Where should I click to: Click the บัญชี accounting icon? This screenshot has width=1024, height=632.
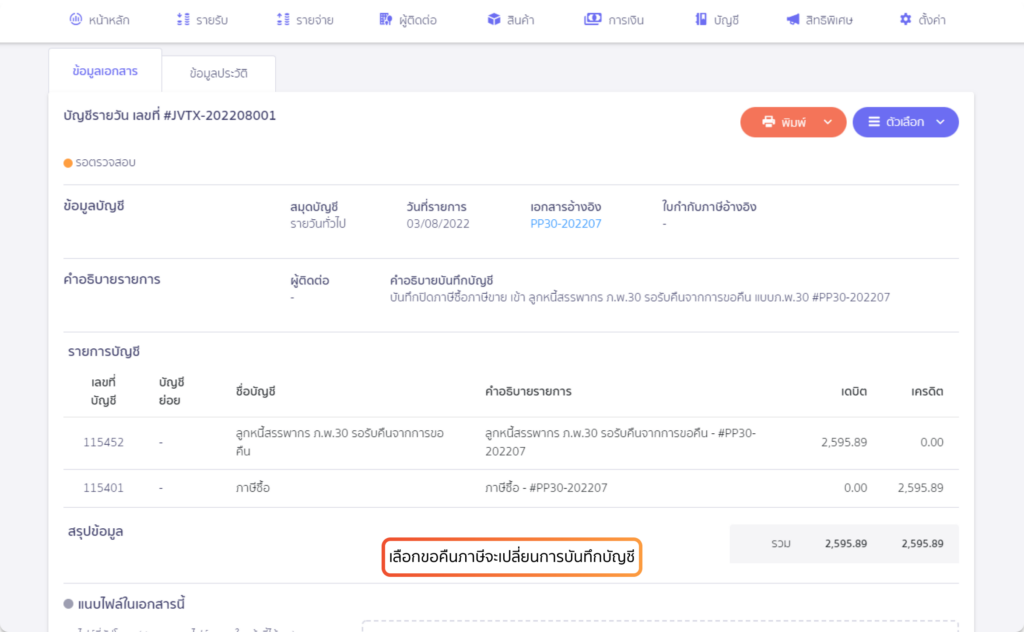[701, 20]
